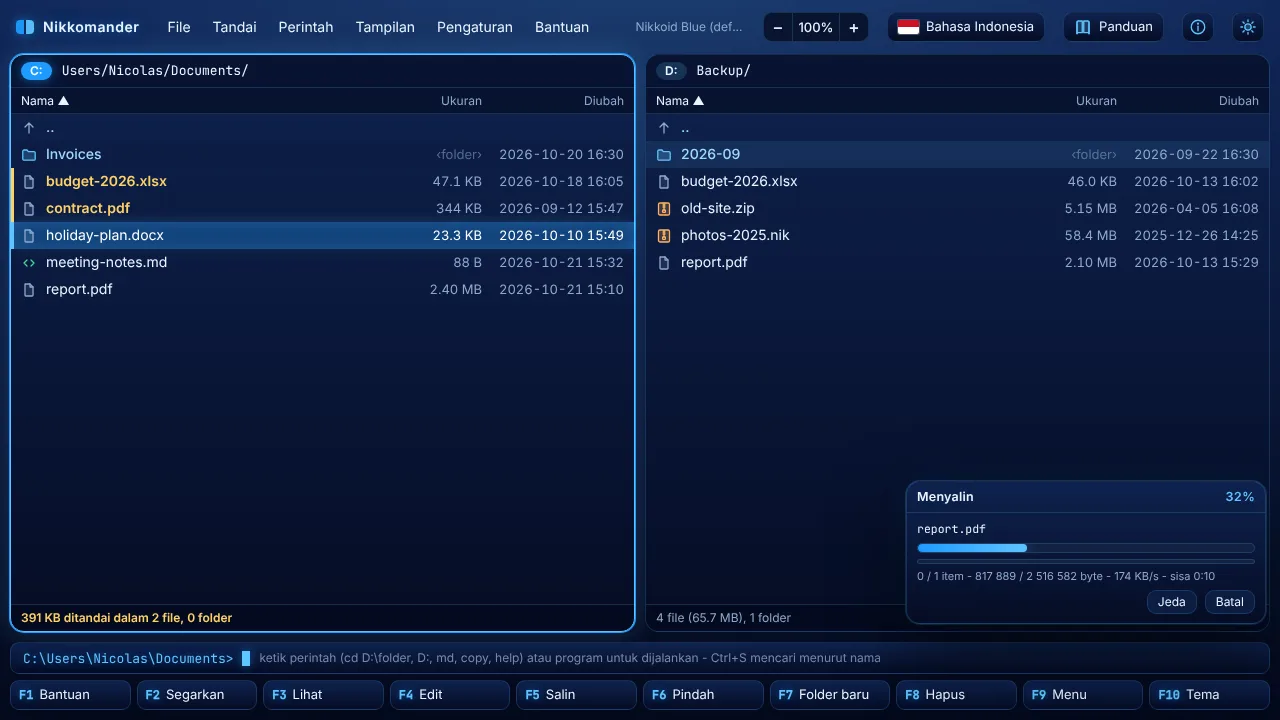
Task: Open the Bahasa Indonesia language dropdown
Action: point(966,27)
